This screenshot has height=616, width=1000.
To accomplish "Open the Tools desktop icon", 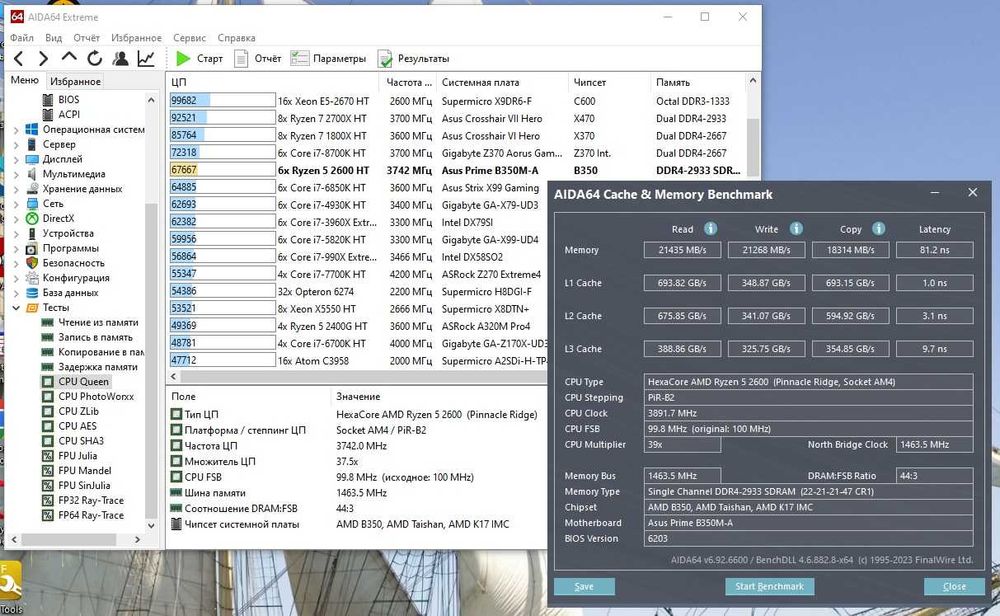I will click(10, 587).
